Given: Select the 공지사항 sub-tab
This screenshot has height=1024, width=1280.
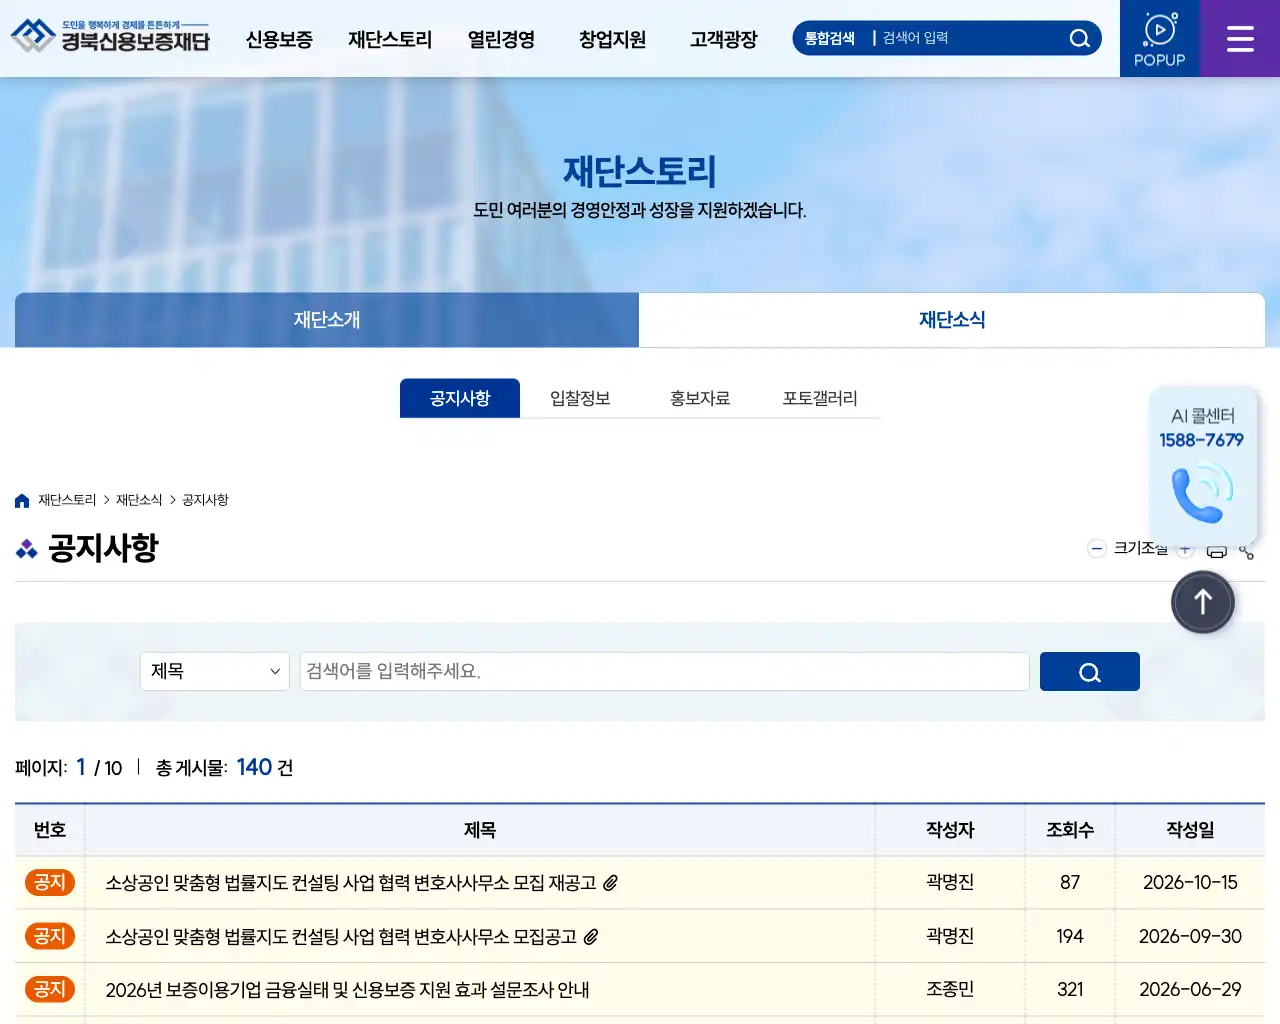Looking at the screenshot, I should [460, 398].
